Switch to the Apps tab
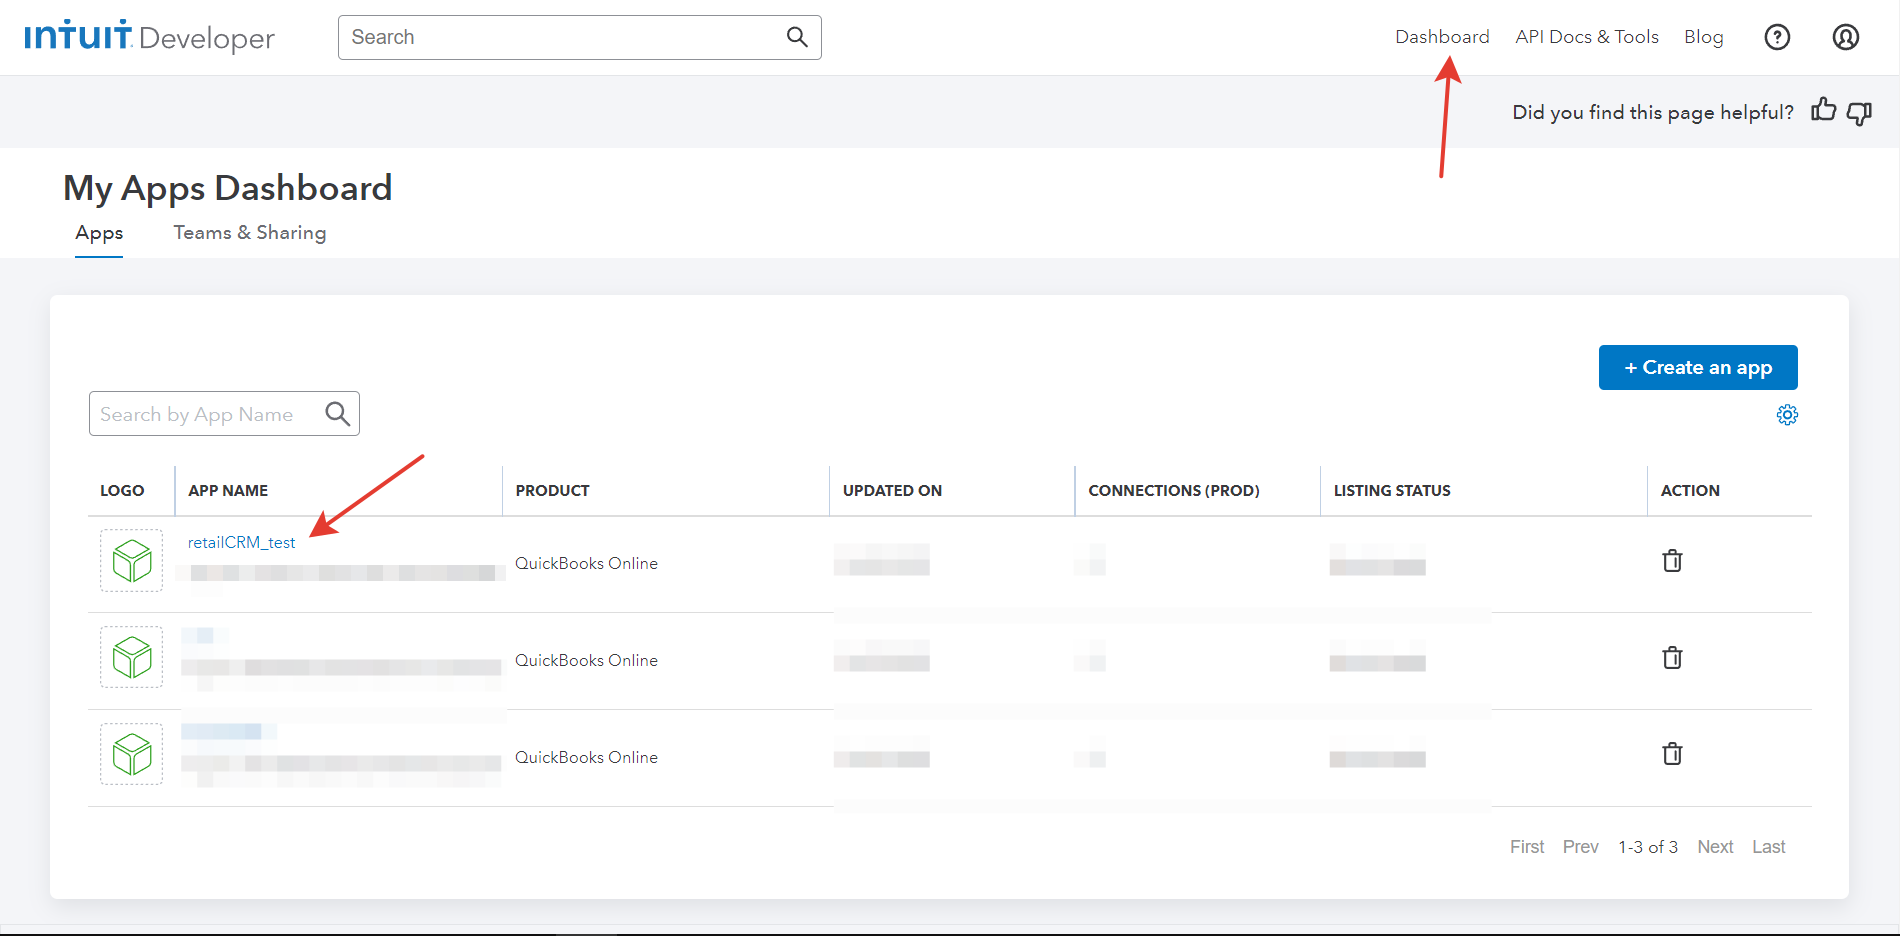The image size is (1900, 936). (x=99, y=233)
